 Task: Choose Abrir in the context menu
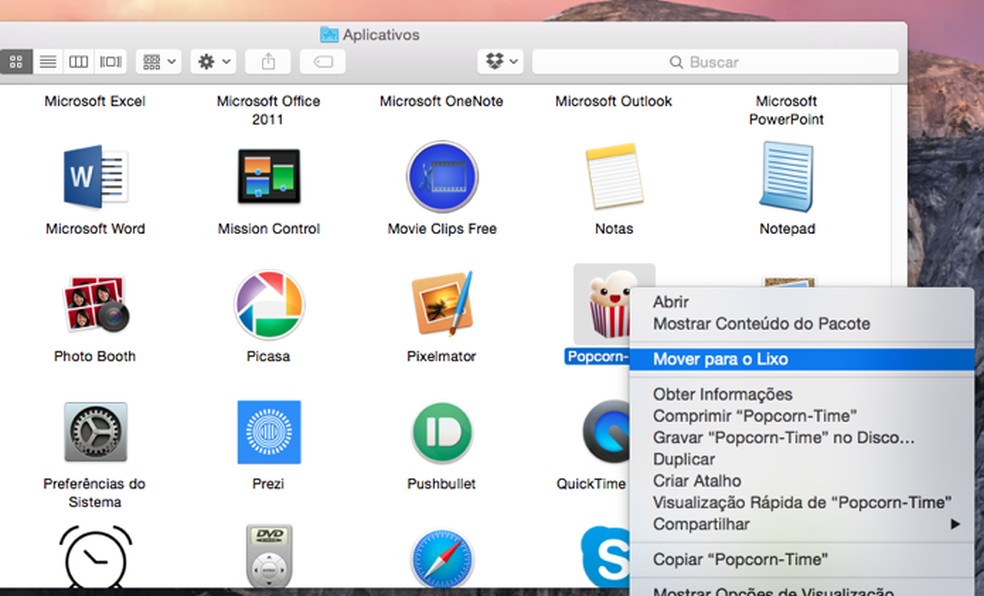(802, 302)
